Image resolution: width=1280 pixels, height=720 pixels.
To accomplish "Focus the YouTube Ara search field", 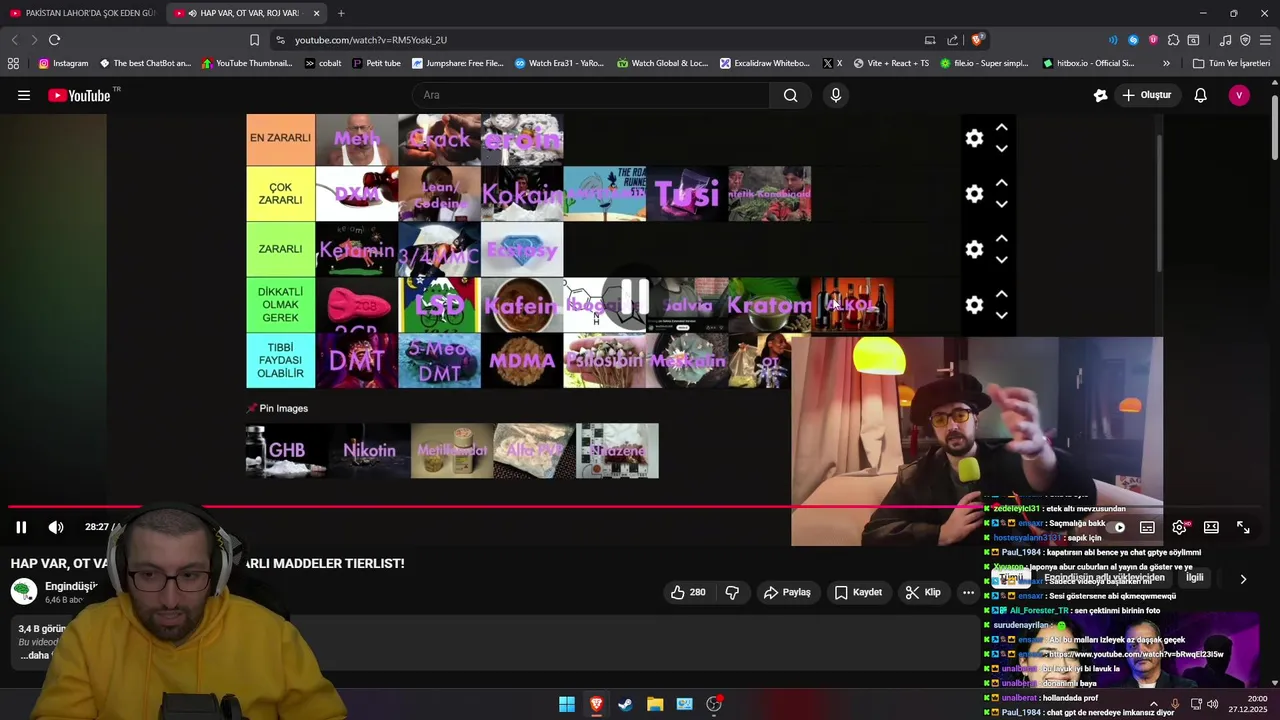I will click(590, 95).
